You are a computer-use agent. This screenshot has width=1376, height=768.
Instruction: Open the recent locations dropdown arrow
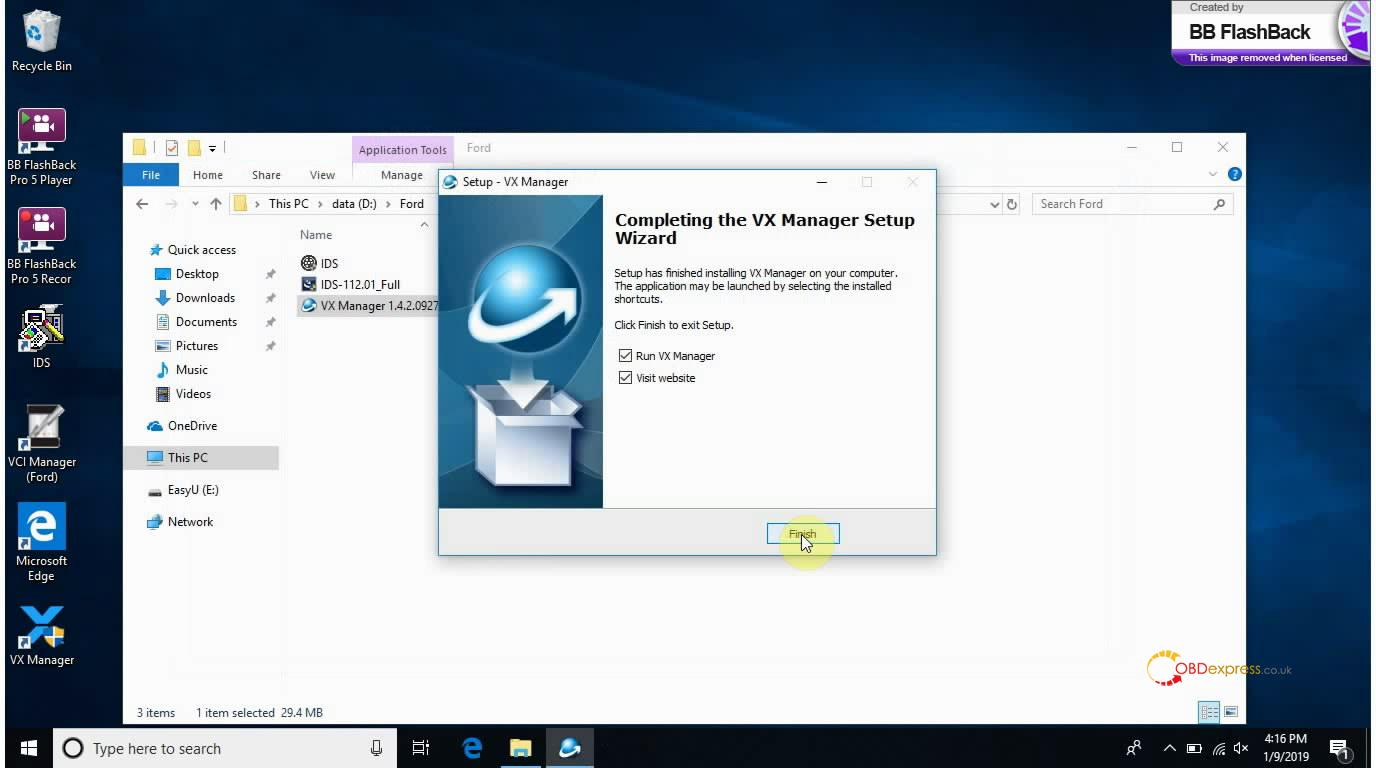coord(195,204)
